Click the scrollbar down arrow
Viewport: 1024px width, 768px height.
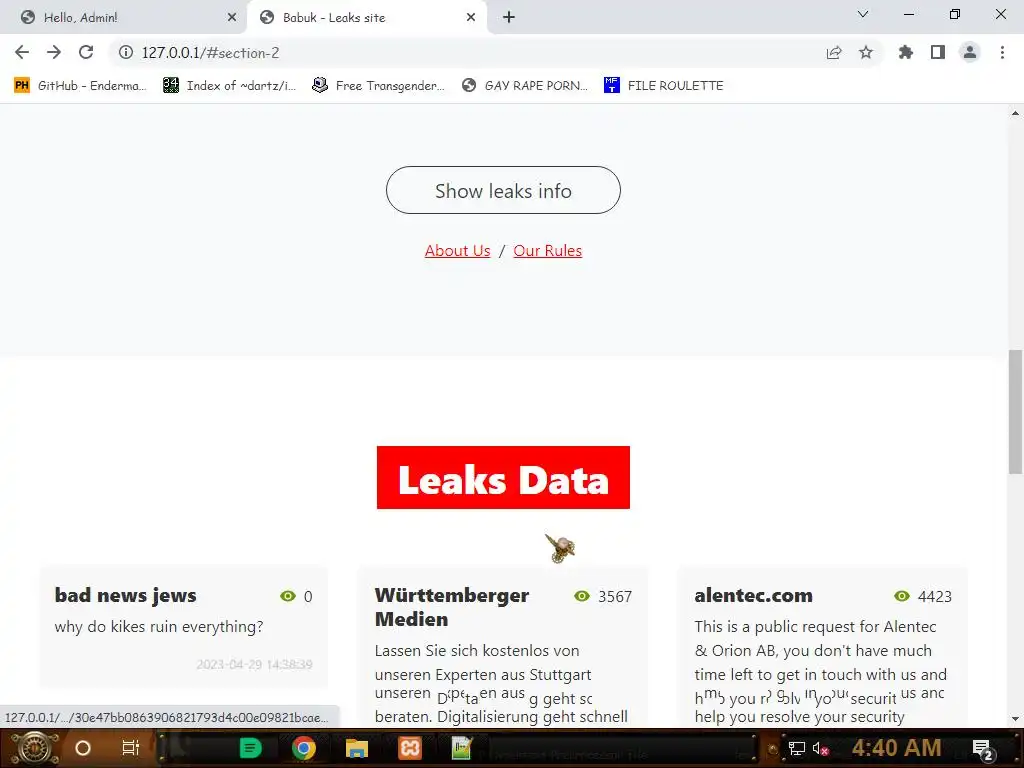pos(1015,719)
